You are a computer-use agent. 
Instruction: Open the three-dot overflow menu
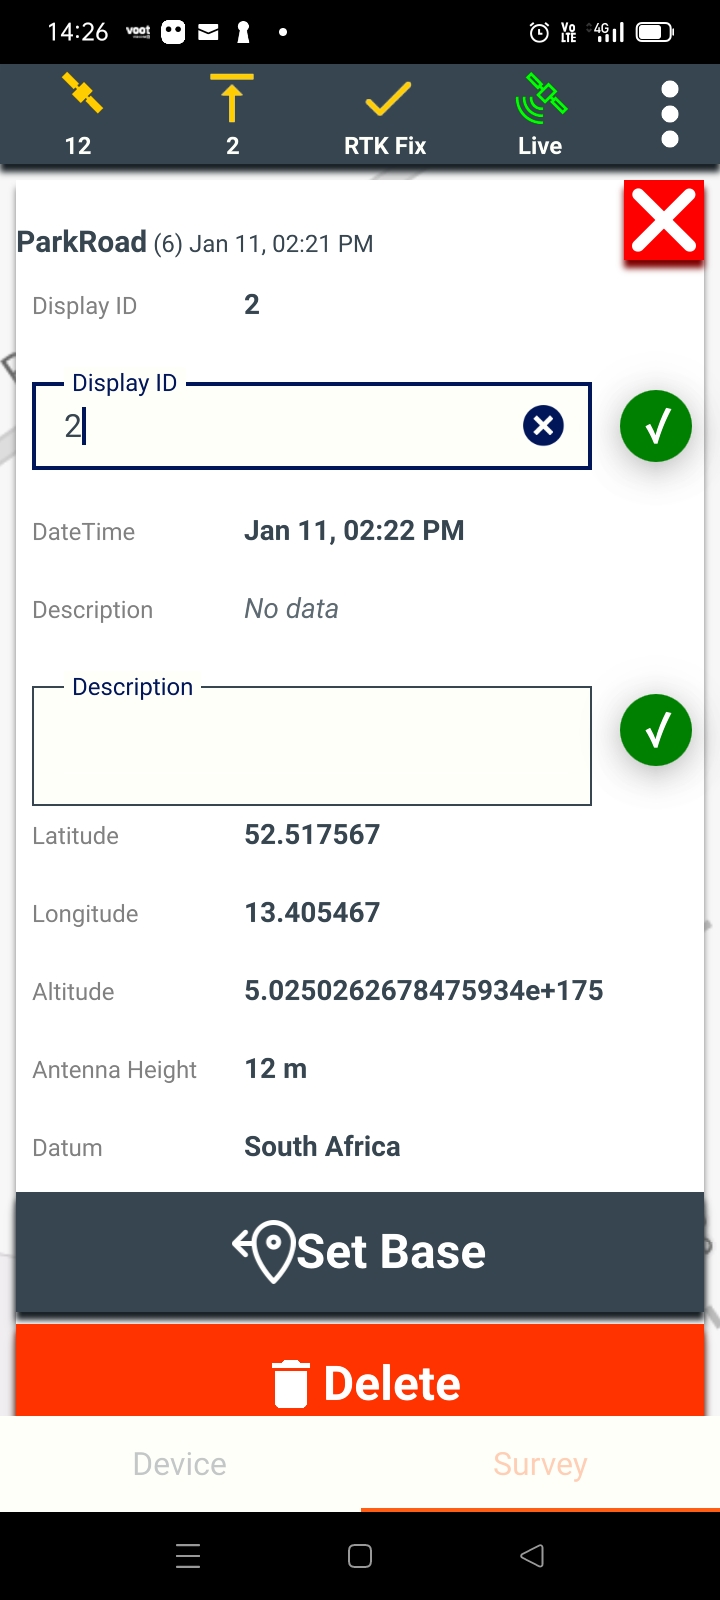(670, 114)
